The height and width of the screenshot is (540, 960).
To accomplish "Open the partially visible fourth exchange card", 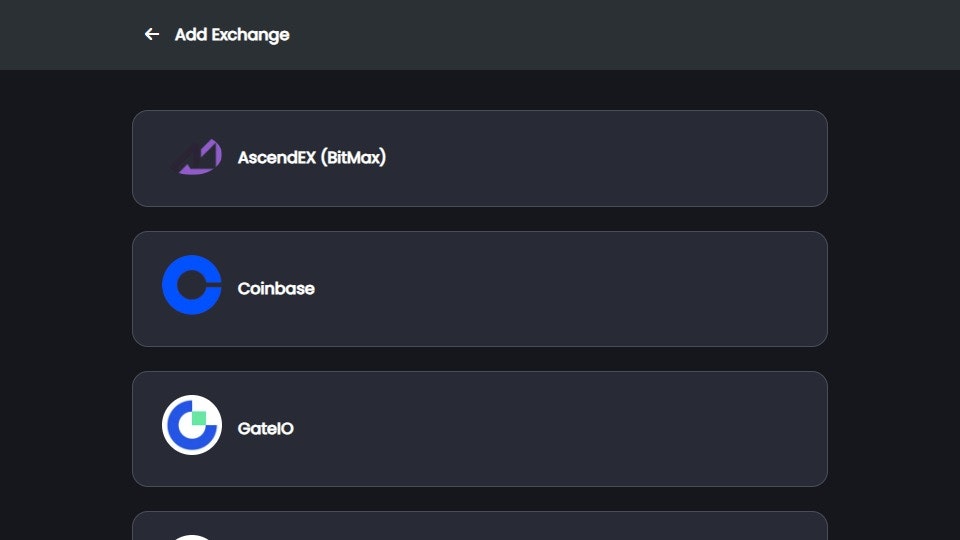I will (x=480, y=526).
